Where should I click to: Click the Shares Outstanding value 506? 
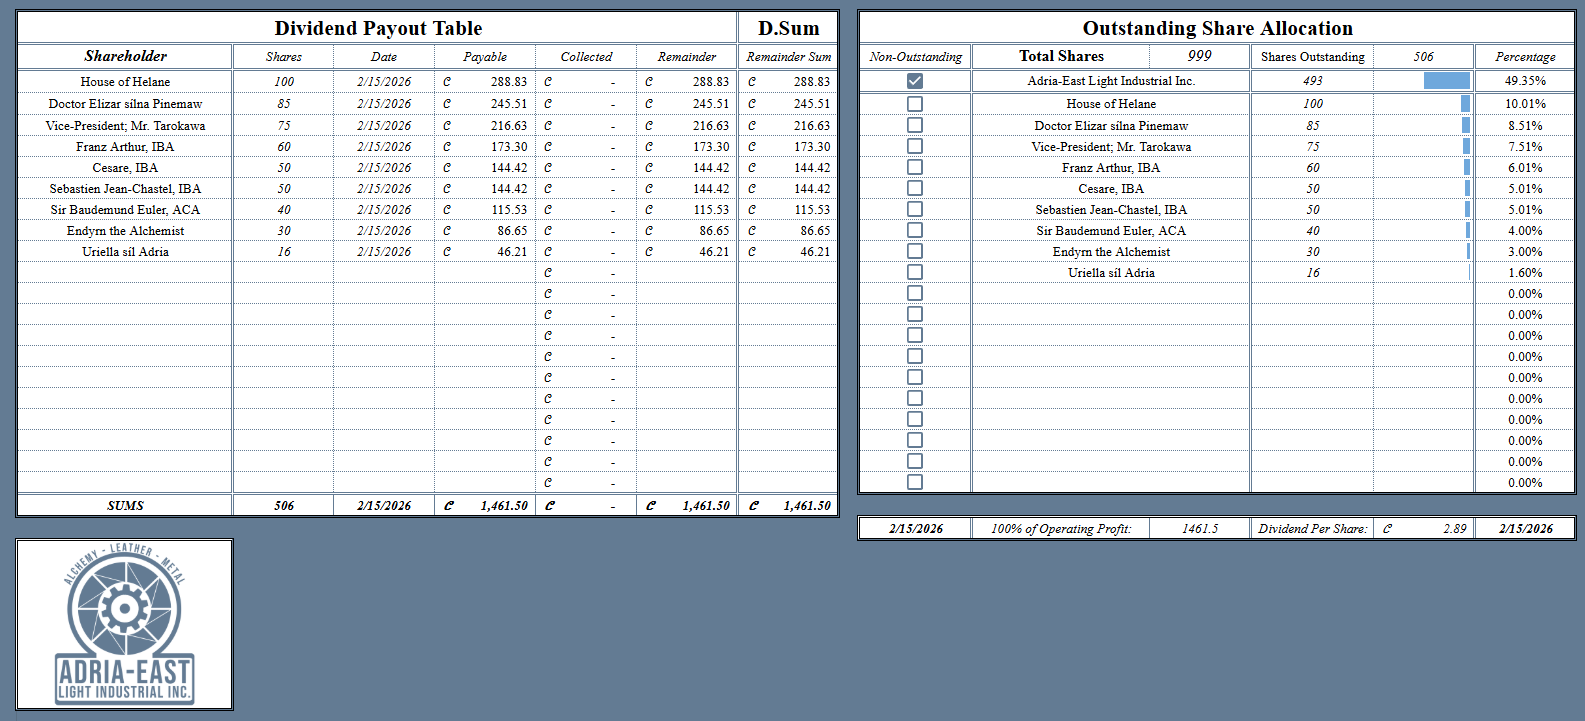tap(1423, 57)
